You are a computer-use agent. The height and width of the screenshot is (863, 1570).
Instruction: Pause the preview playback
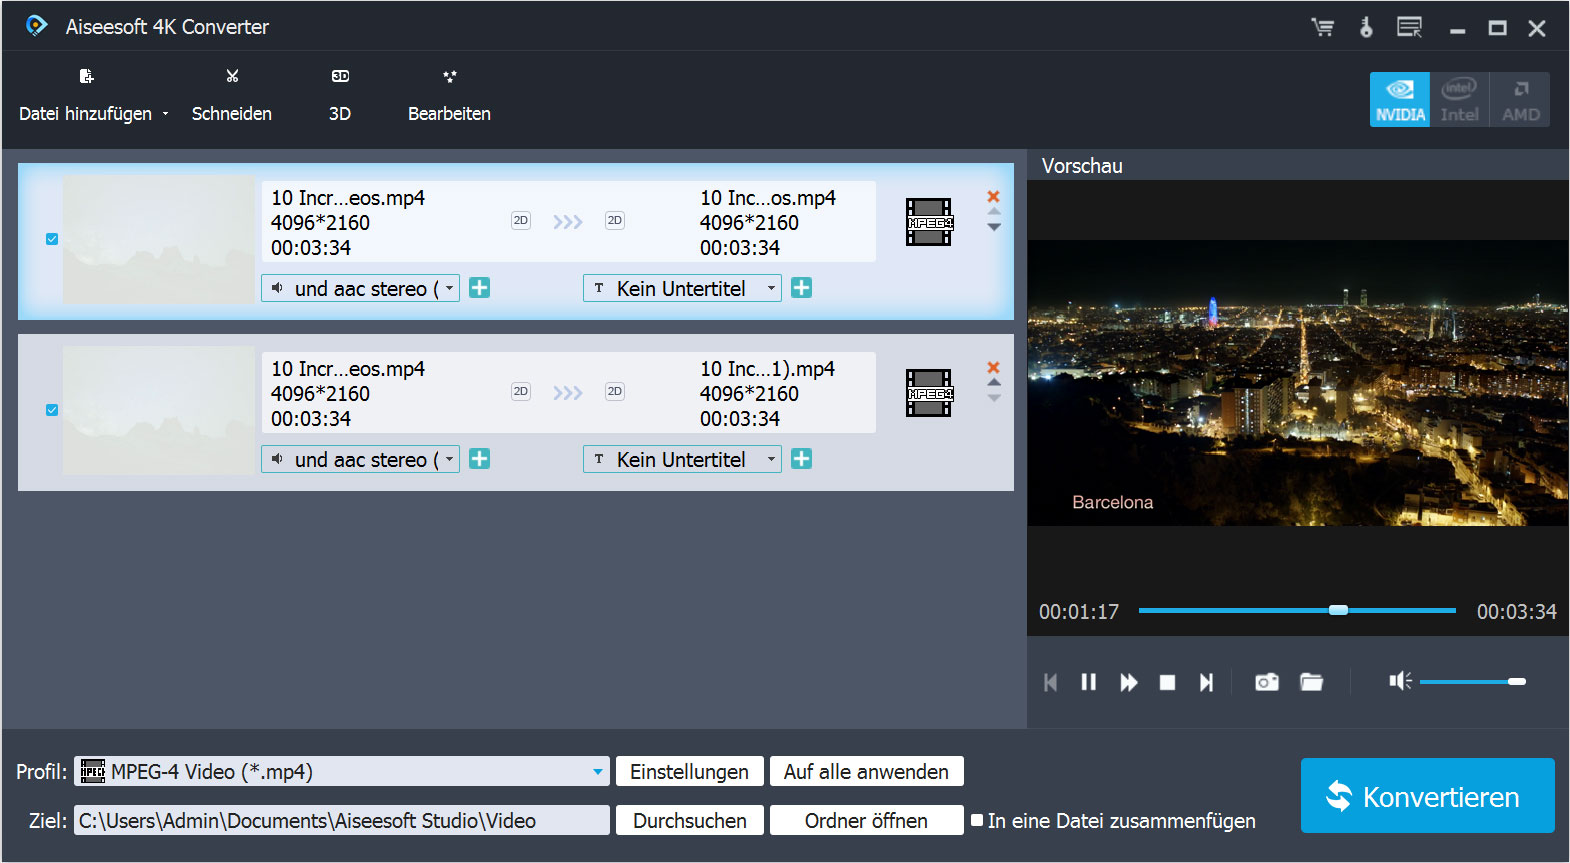[1089, 682]
